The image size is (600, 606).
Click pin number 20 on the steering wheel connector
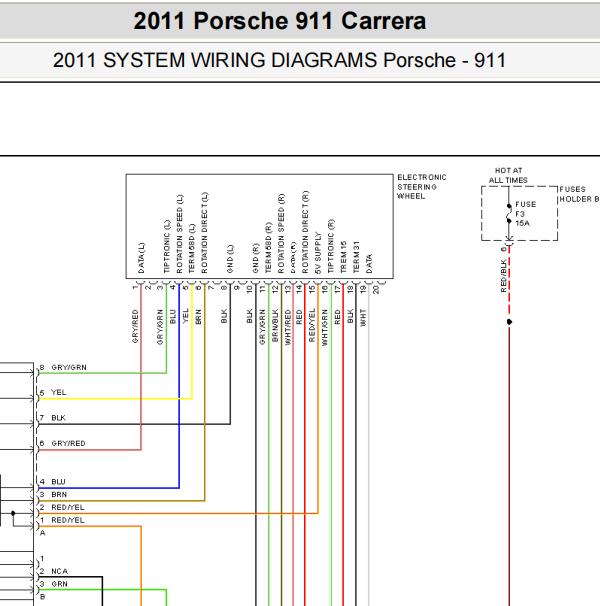[x=376, y=289]
